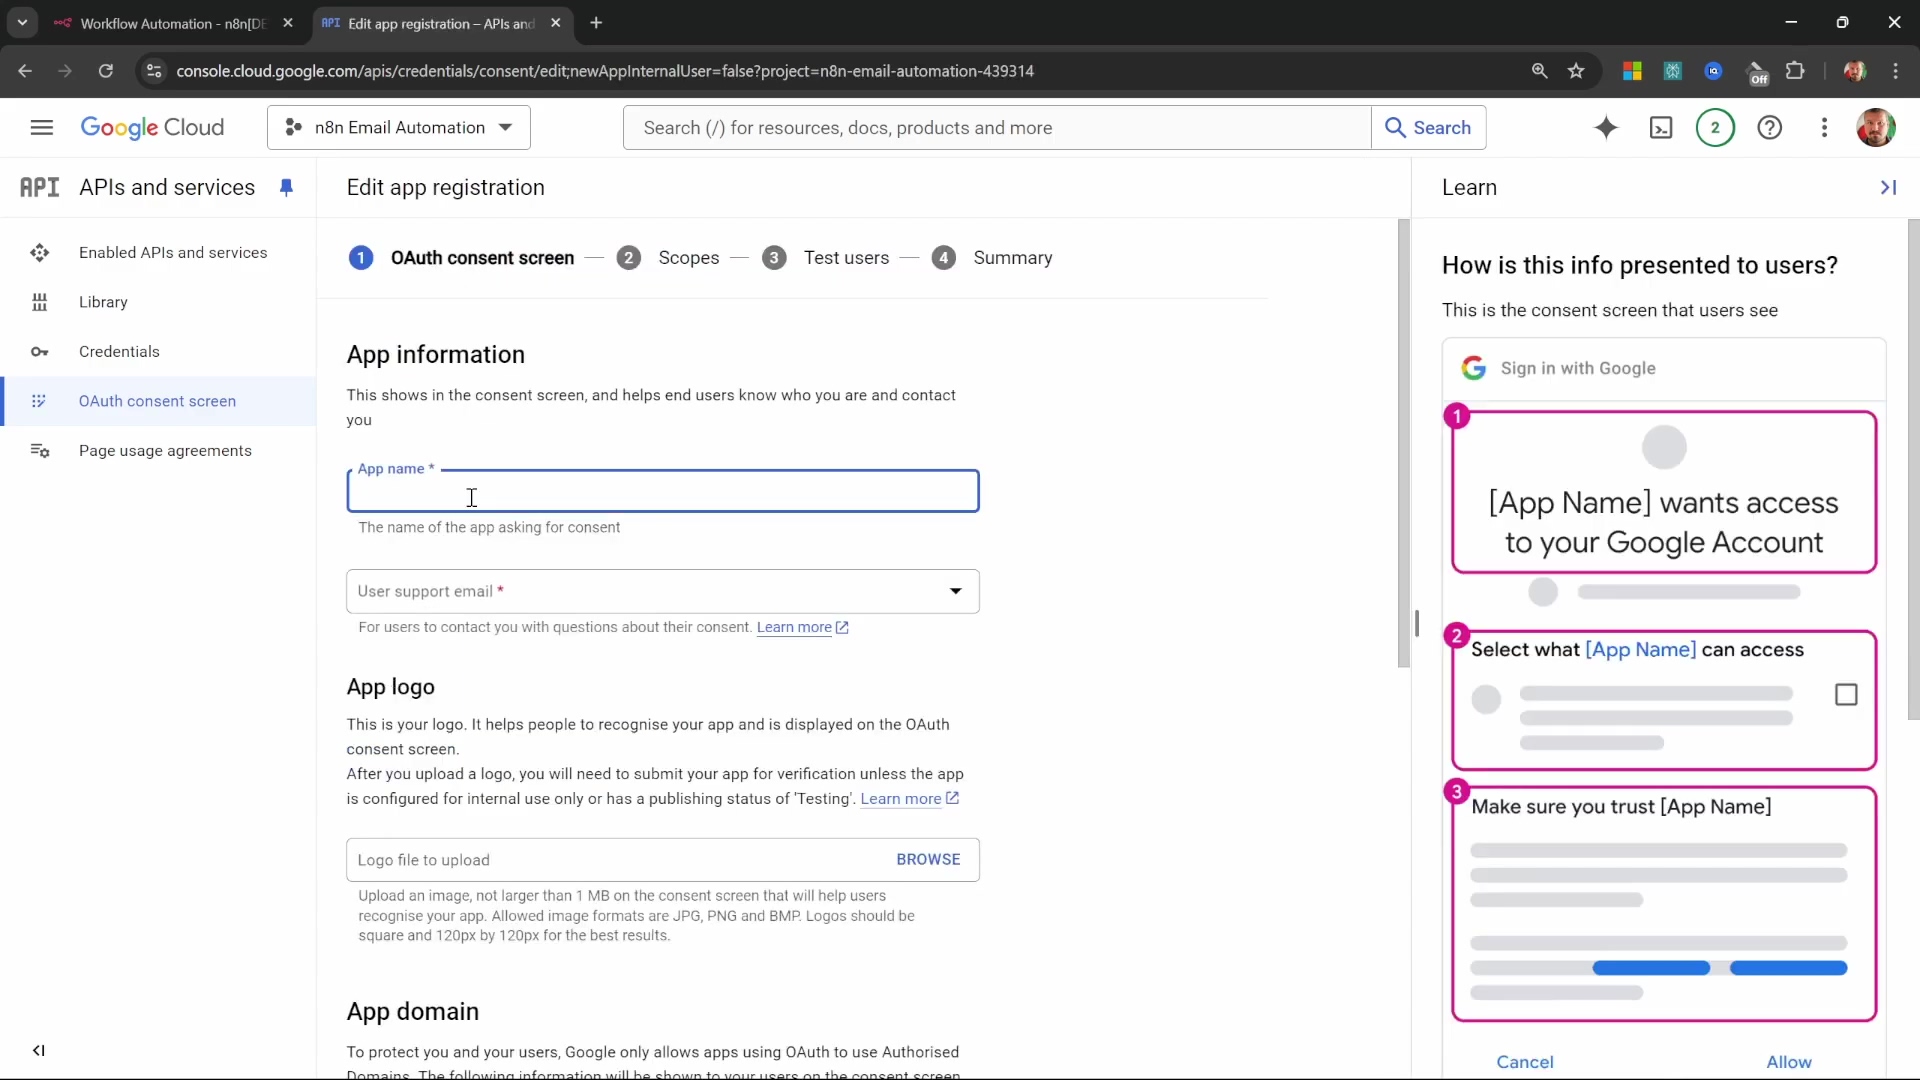Open the help question mark icon
Viewport: 1920px width, 1080px height.
click(x=1770, y=128)
